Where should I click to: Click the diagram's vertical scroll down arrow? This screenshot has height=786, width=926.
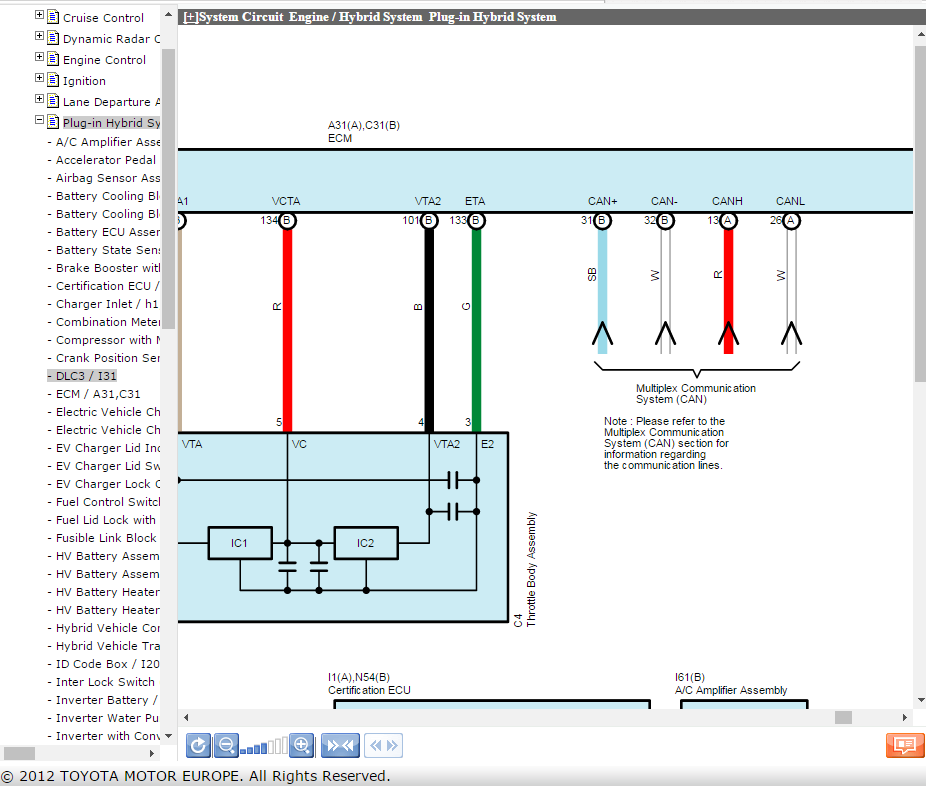point(920,701)
